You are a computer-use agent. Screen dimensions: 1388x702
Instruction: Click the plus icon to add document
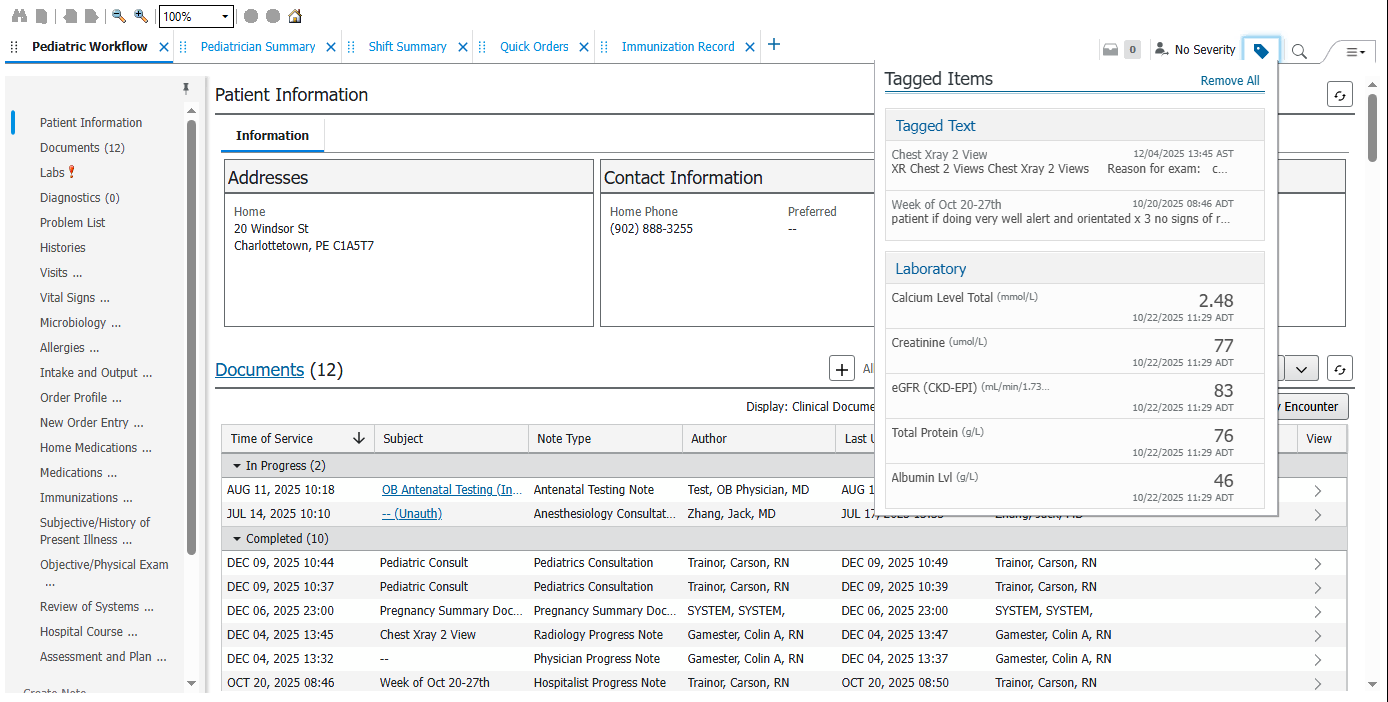pyautogui.click(x=842, y=369)
